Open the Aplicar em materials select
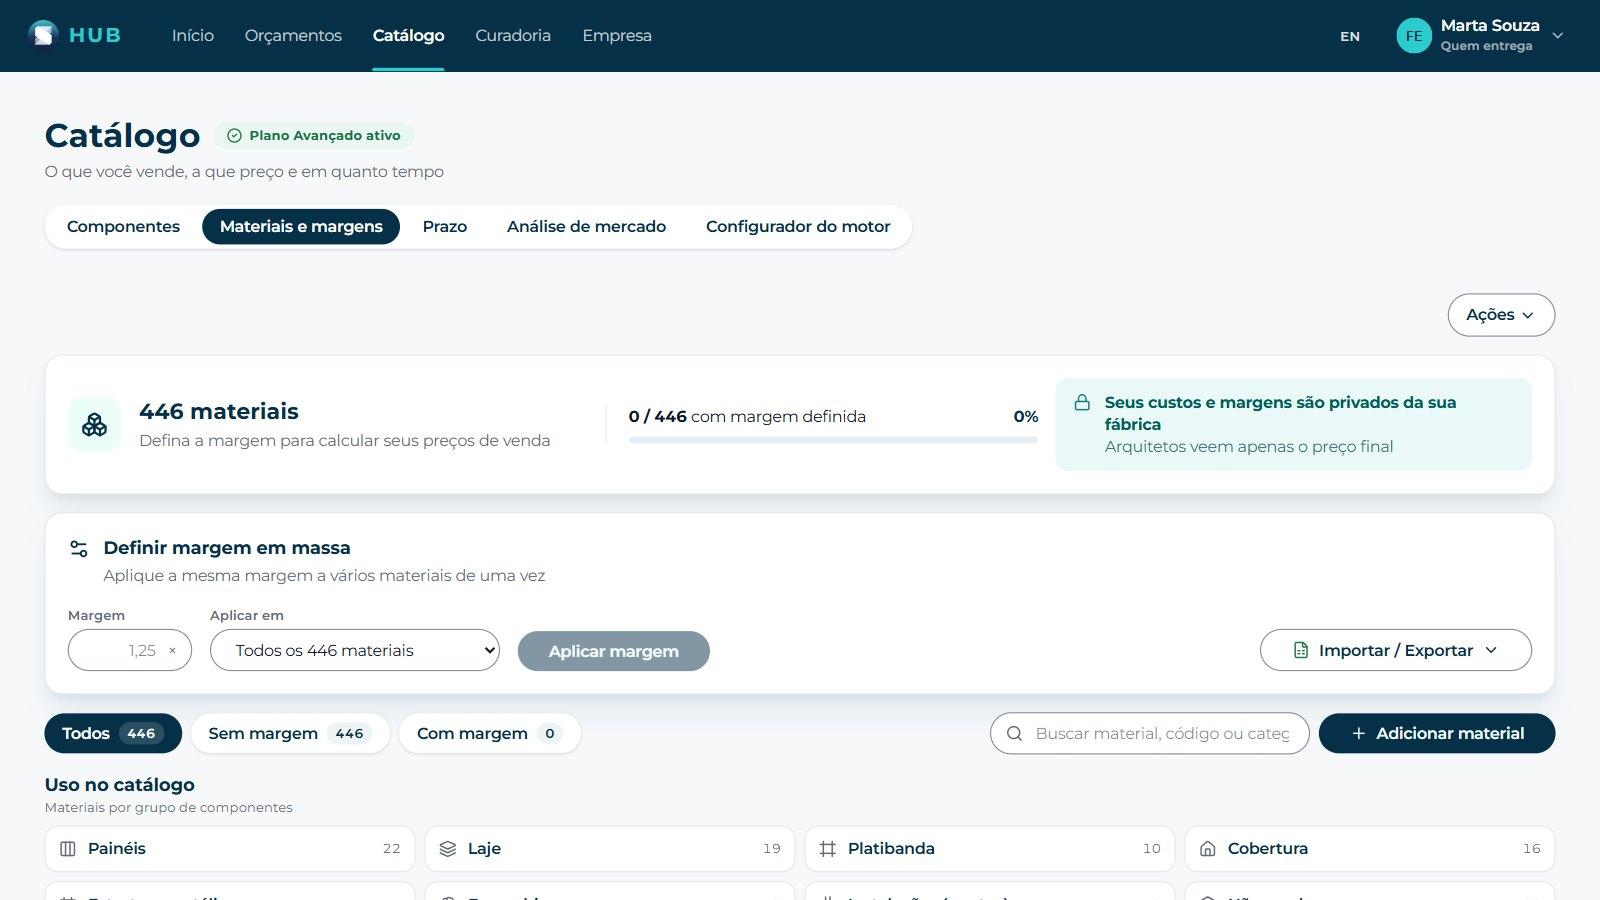The image size is (1600, 900). coord(355,650)
